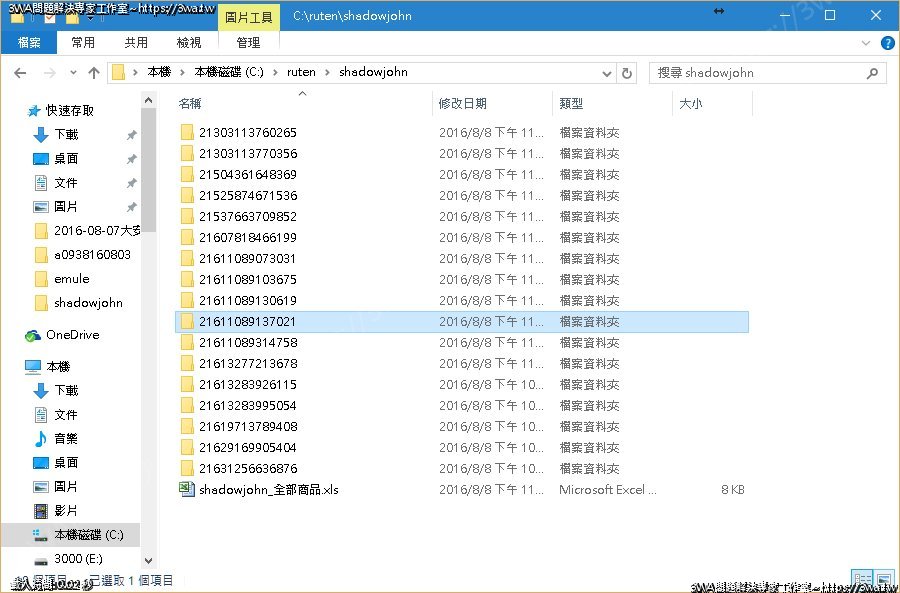Screen dimensions: 900x593
Task: Click the Up one level arrow
Action: pyautogui.click(x=94, y=73)
